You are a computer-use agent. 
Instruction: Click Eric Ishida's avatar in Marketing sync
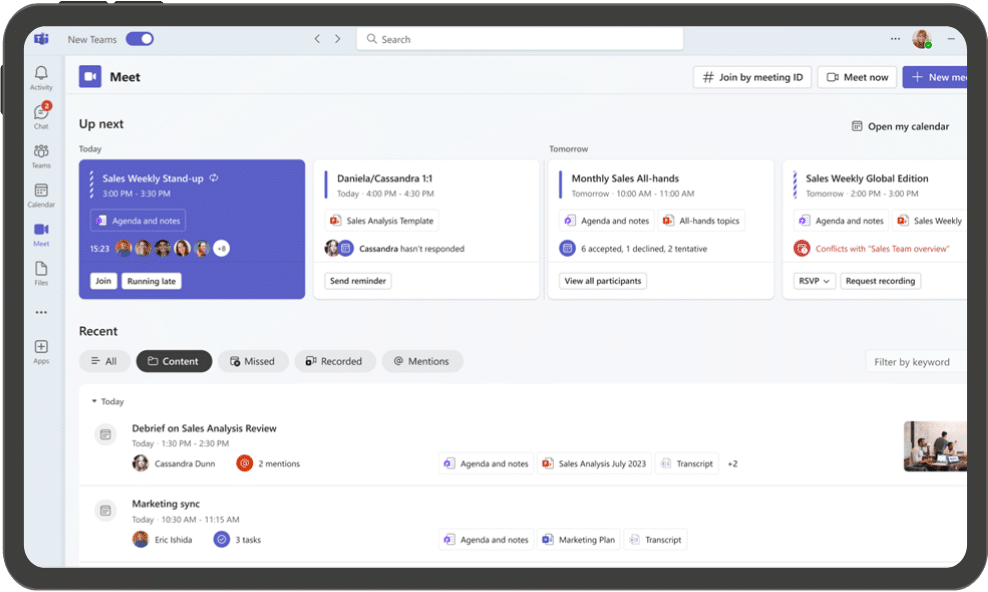pos(140,540)
